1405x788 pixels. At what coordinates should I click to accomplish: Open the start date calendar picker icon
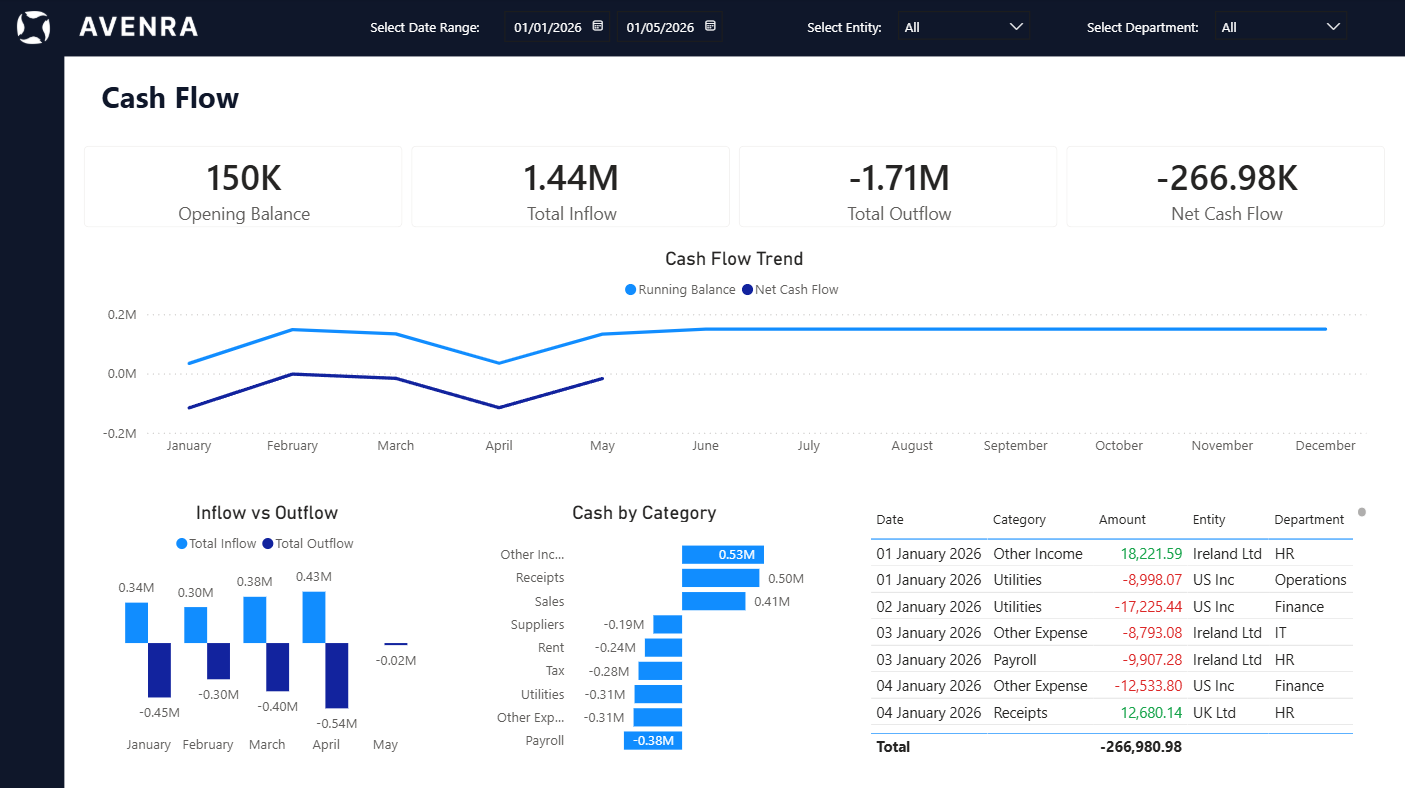(x=598, y=27)
